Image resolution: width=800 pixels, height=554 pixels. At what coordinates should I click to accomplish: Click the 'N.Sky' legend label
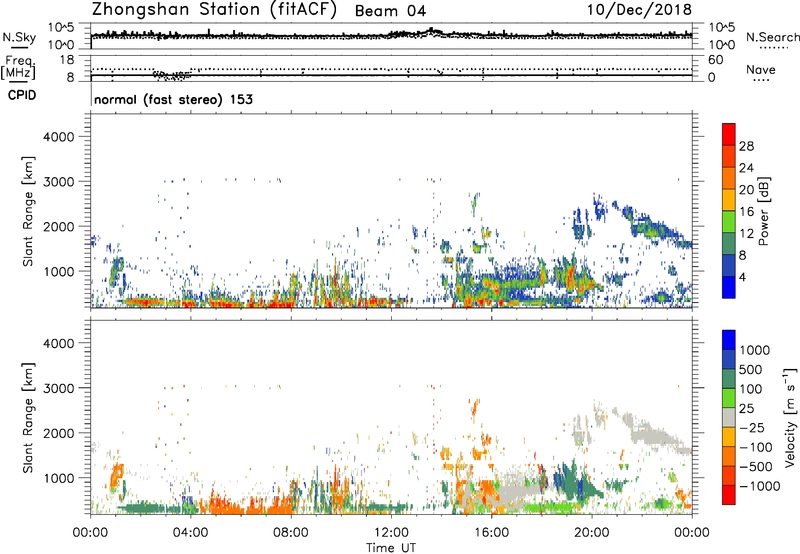[x=19, y=37]
